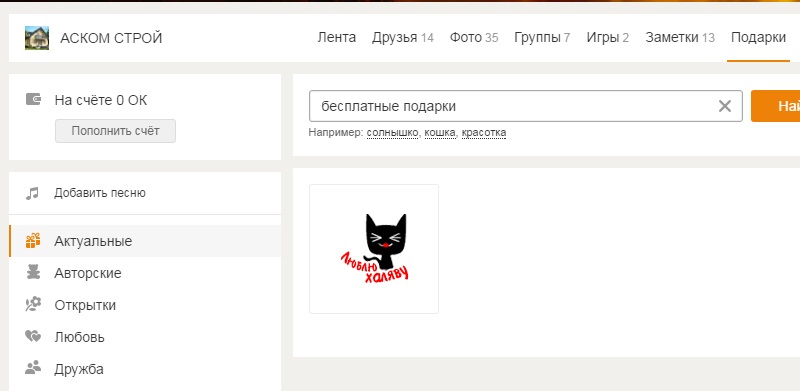Image resolution: width=800 pixels, height=391 pixels.
Task: Click the music note icon
Action: 33,193
